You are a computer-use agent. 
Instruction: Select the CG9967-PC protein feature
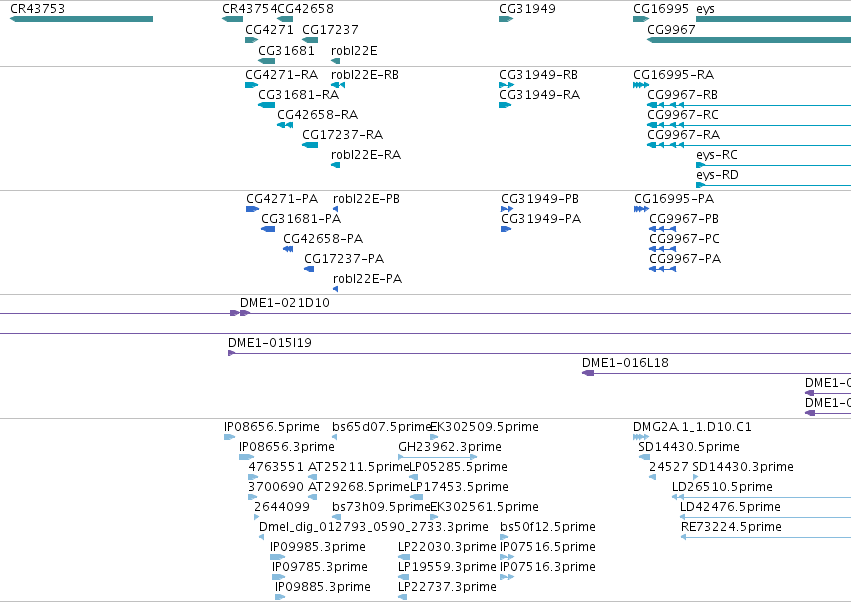(x=663, y=249)
